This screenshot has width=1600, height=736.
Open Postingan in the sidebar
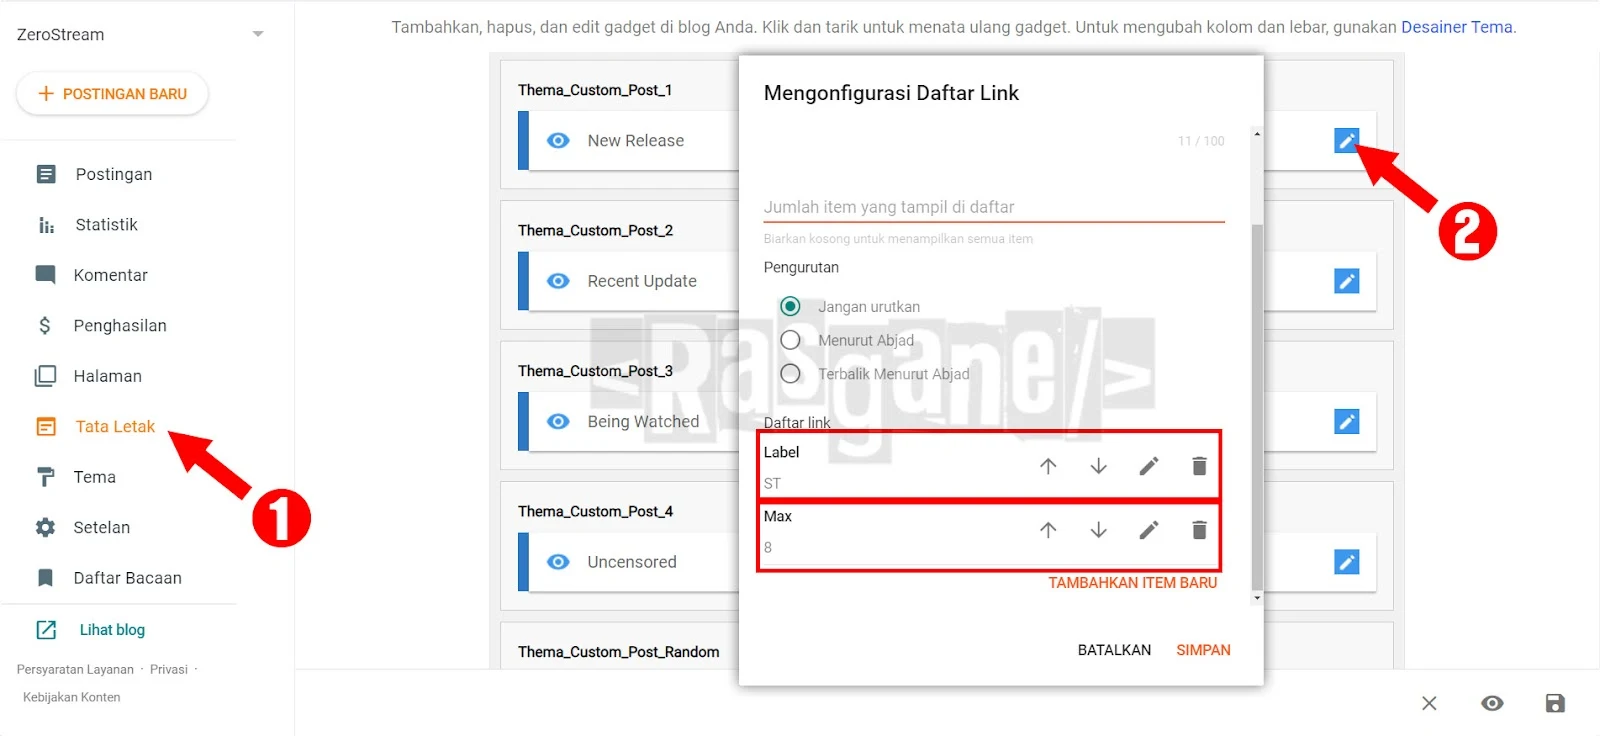pyautogui.click(x=114, y=174)
